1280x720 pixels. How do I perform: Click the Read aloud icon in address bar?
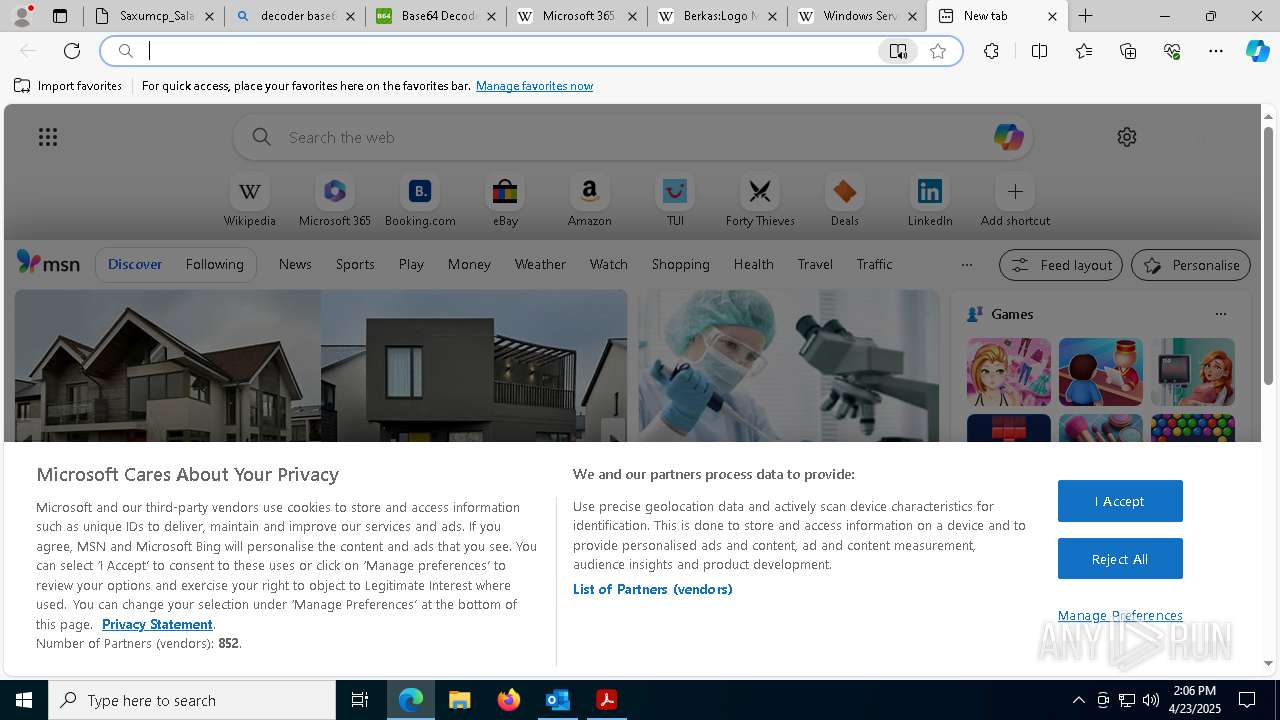point(898,51)
